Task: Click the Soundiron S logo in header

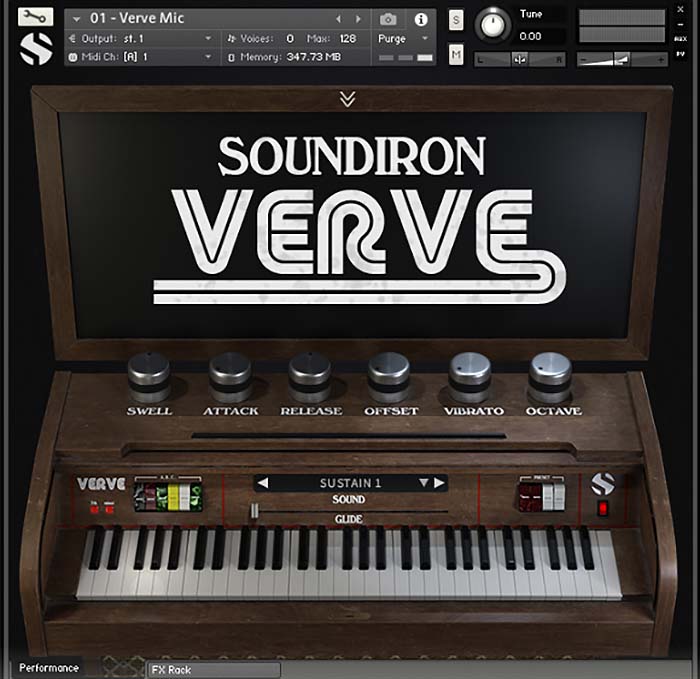Action: click(x=36, y=49)
